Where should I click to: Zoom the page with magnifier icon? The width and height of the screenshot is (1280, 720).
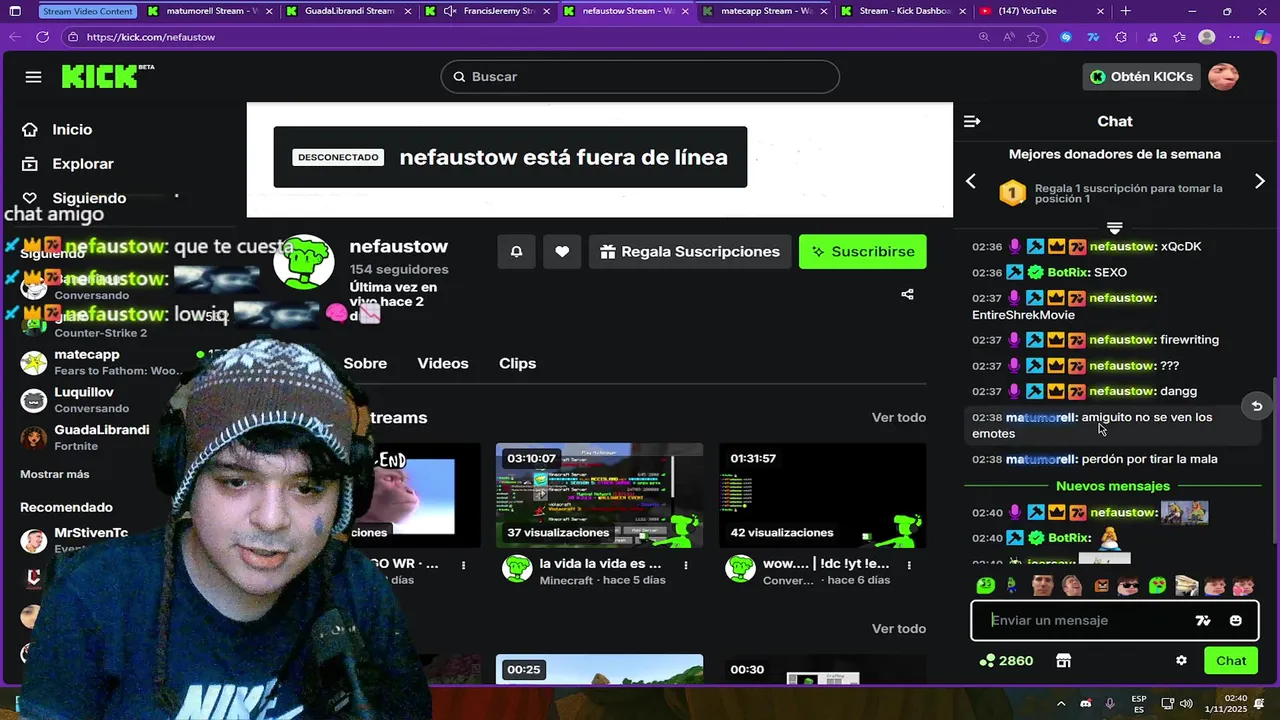tap(984, 37)
